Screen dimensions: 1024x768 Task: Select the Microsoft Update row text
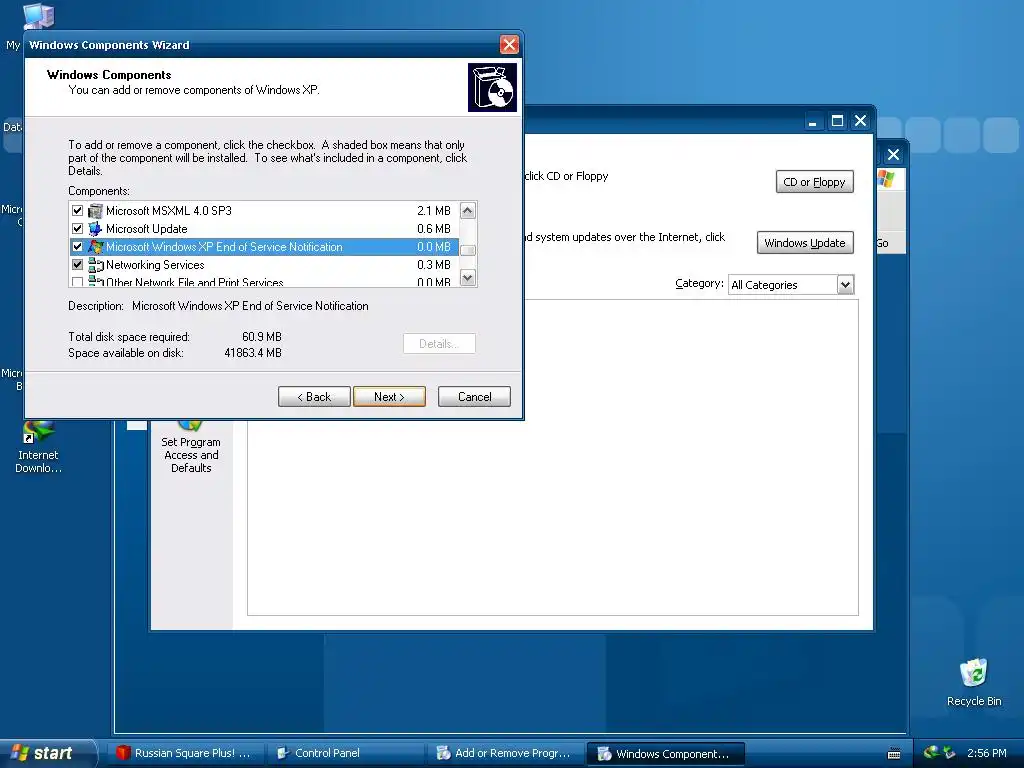pos(146,229)
